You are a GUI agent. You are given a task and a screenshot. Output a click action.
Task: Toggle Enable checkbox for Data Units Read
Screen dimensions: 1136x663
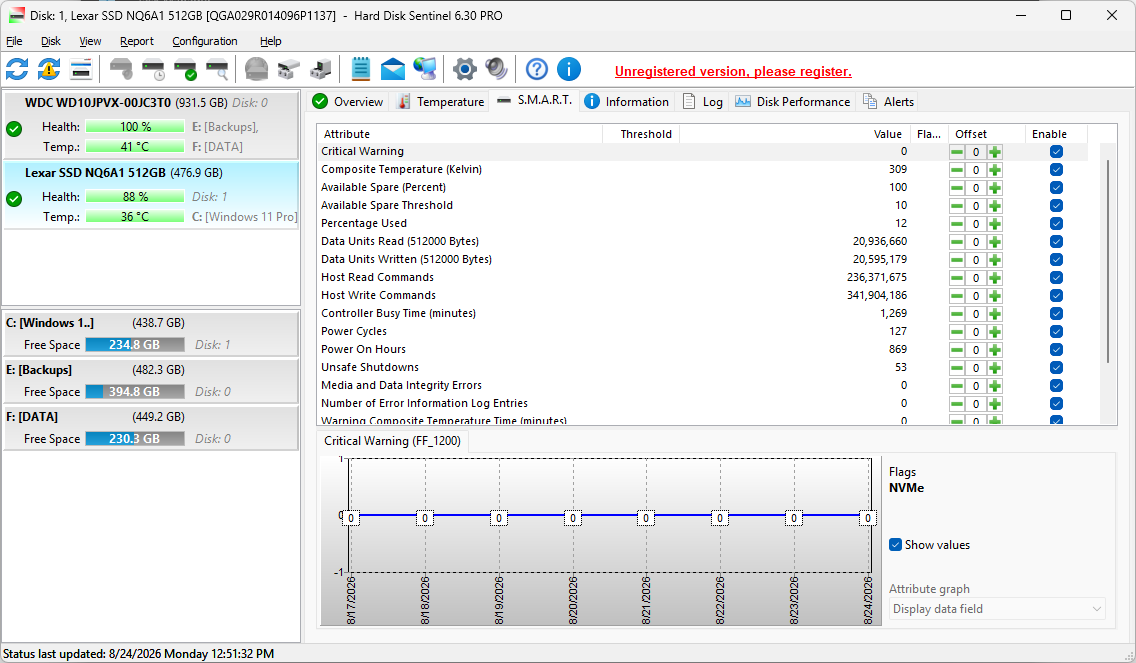(1056, 241)
